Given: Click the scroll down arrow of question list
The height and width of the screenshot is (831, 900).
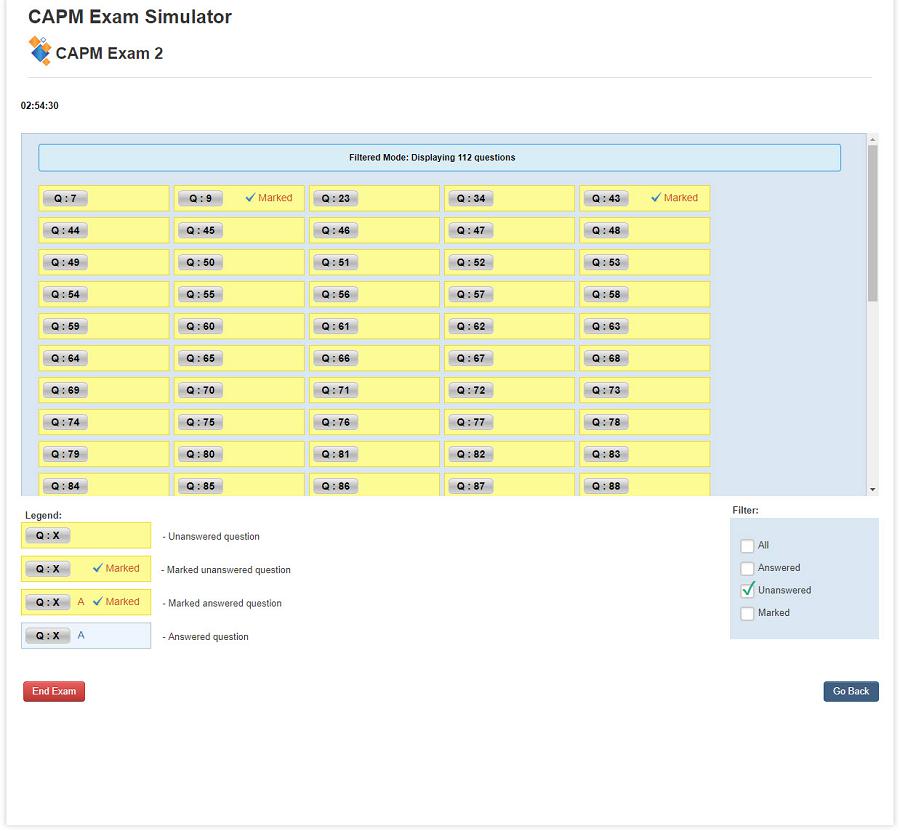Looking at the screenshot, I should click(873, 489).
